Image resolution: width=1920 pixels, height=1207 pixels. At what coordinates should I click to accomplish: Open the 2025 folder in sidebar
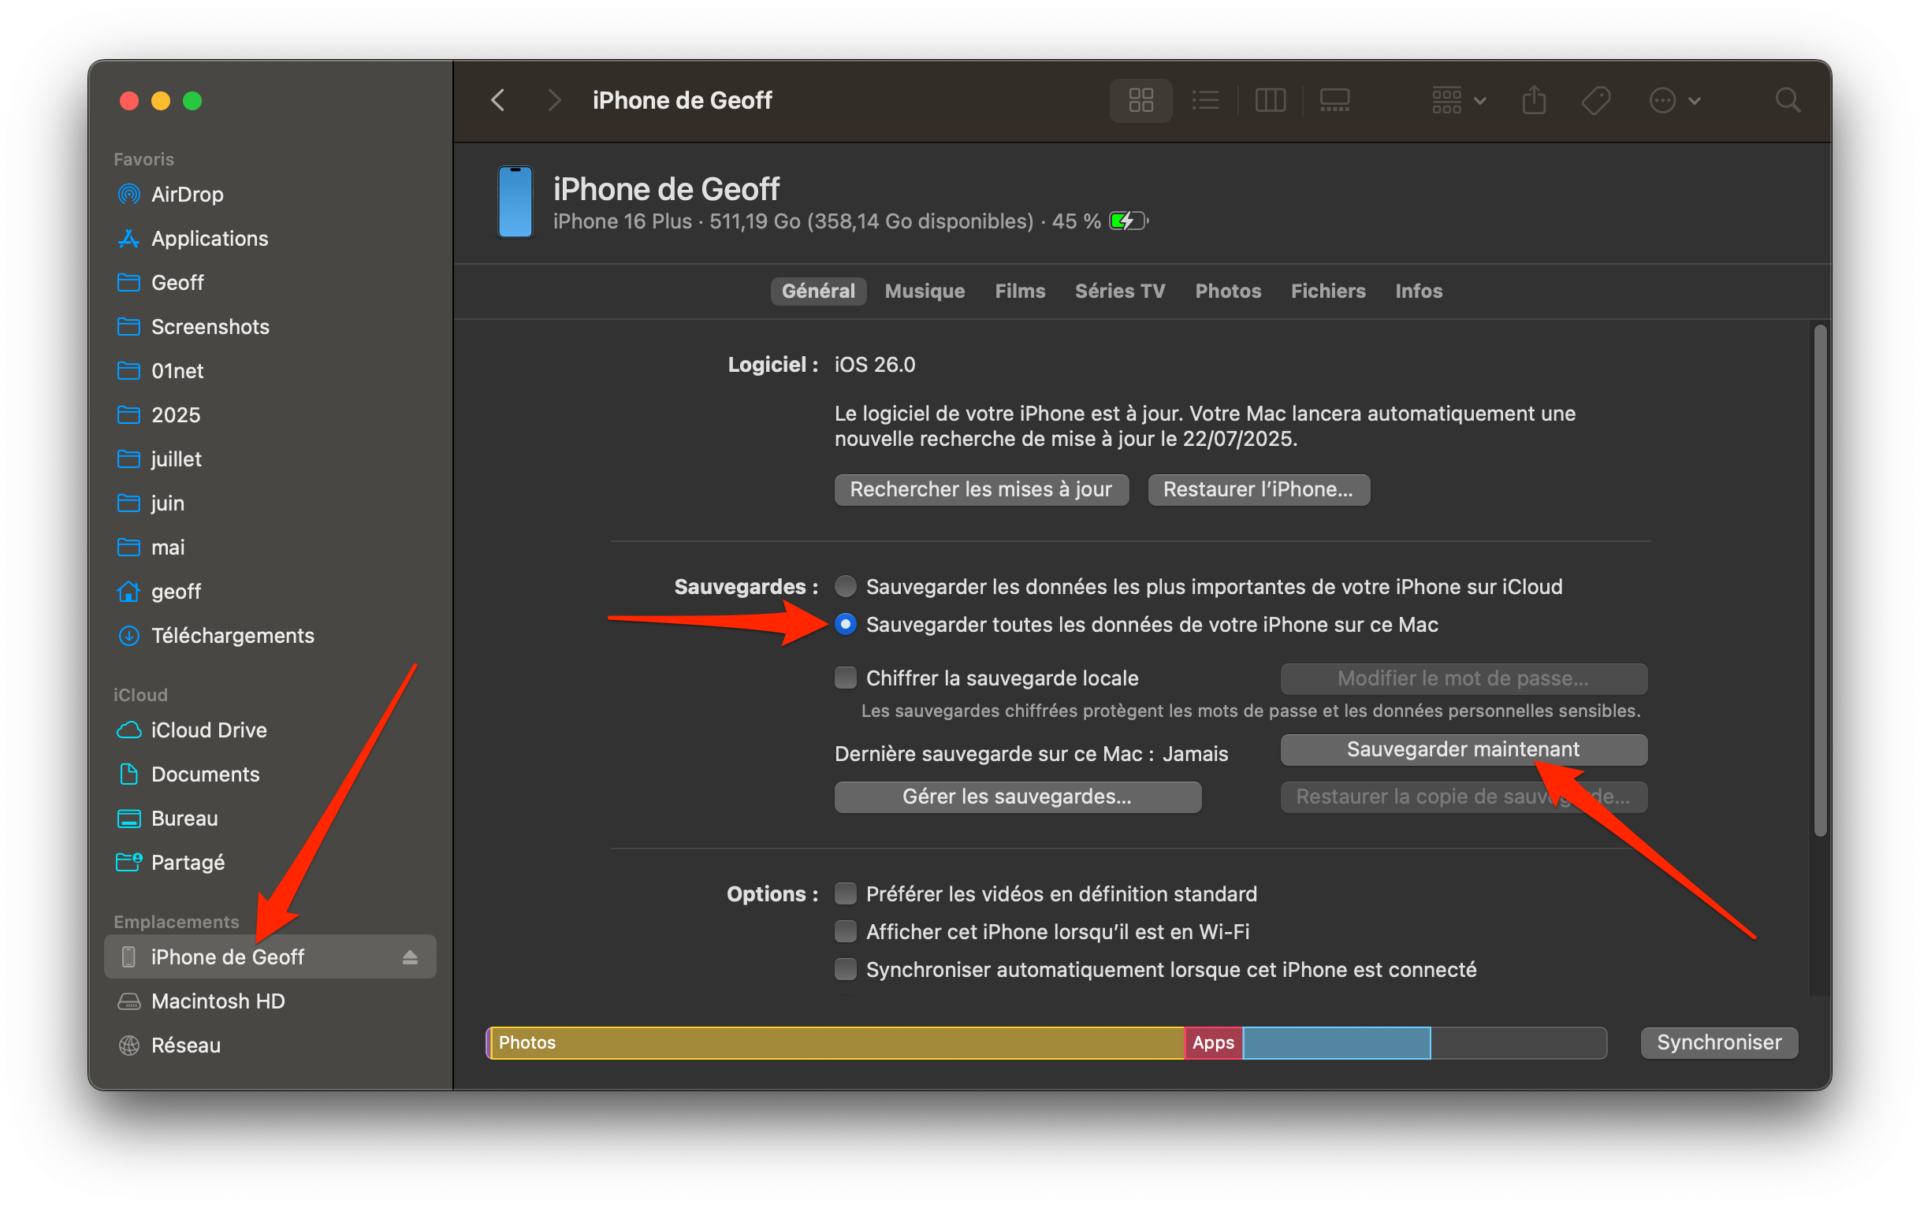(270, 414)
